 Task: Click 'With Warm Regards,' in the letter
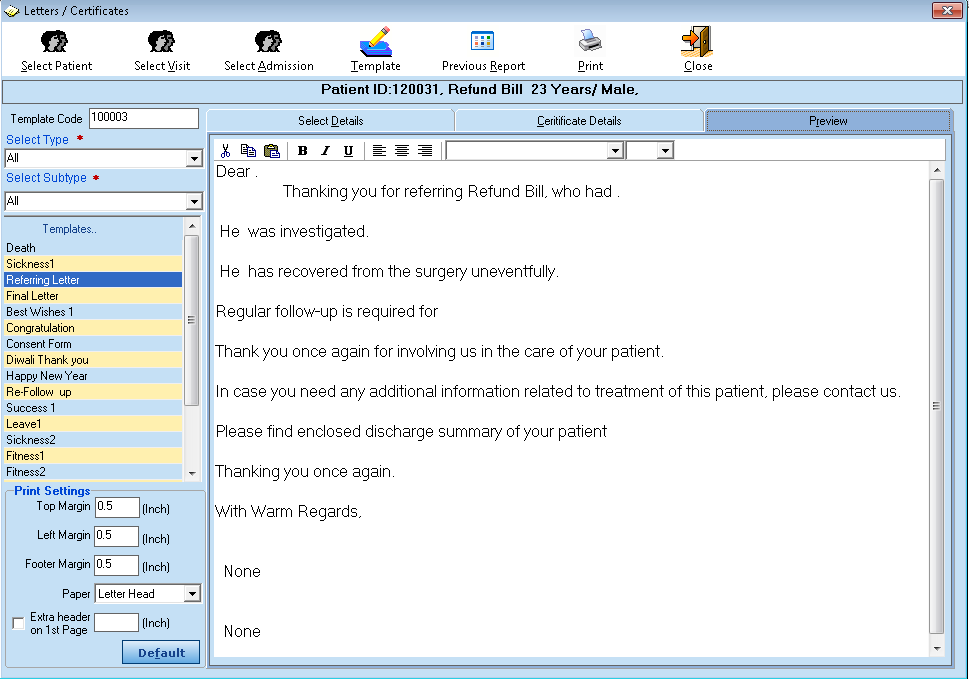tap(288, 512)
